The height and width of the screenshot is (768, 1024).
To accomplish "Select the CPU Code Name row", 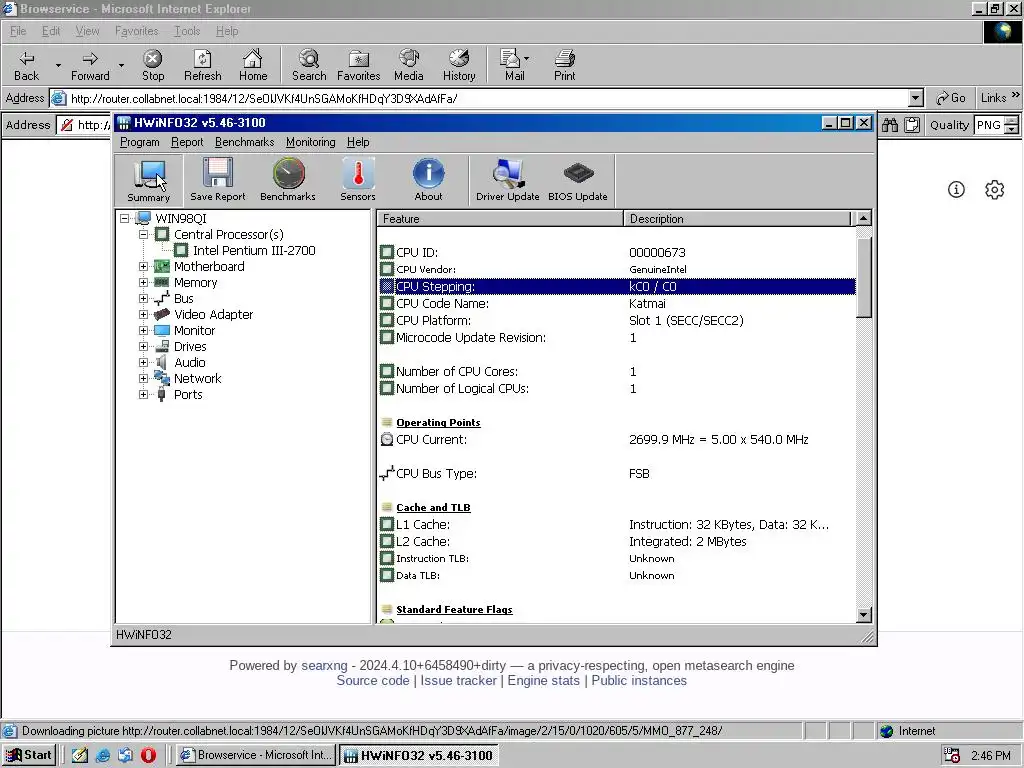I will click(x=617, y=304).
